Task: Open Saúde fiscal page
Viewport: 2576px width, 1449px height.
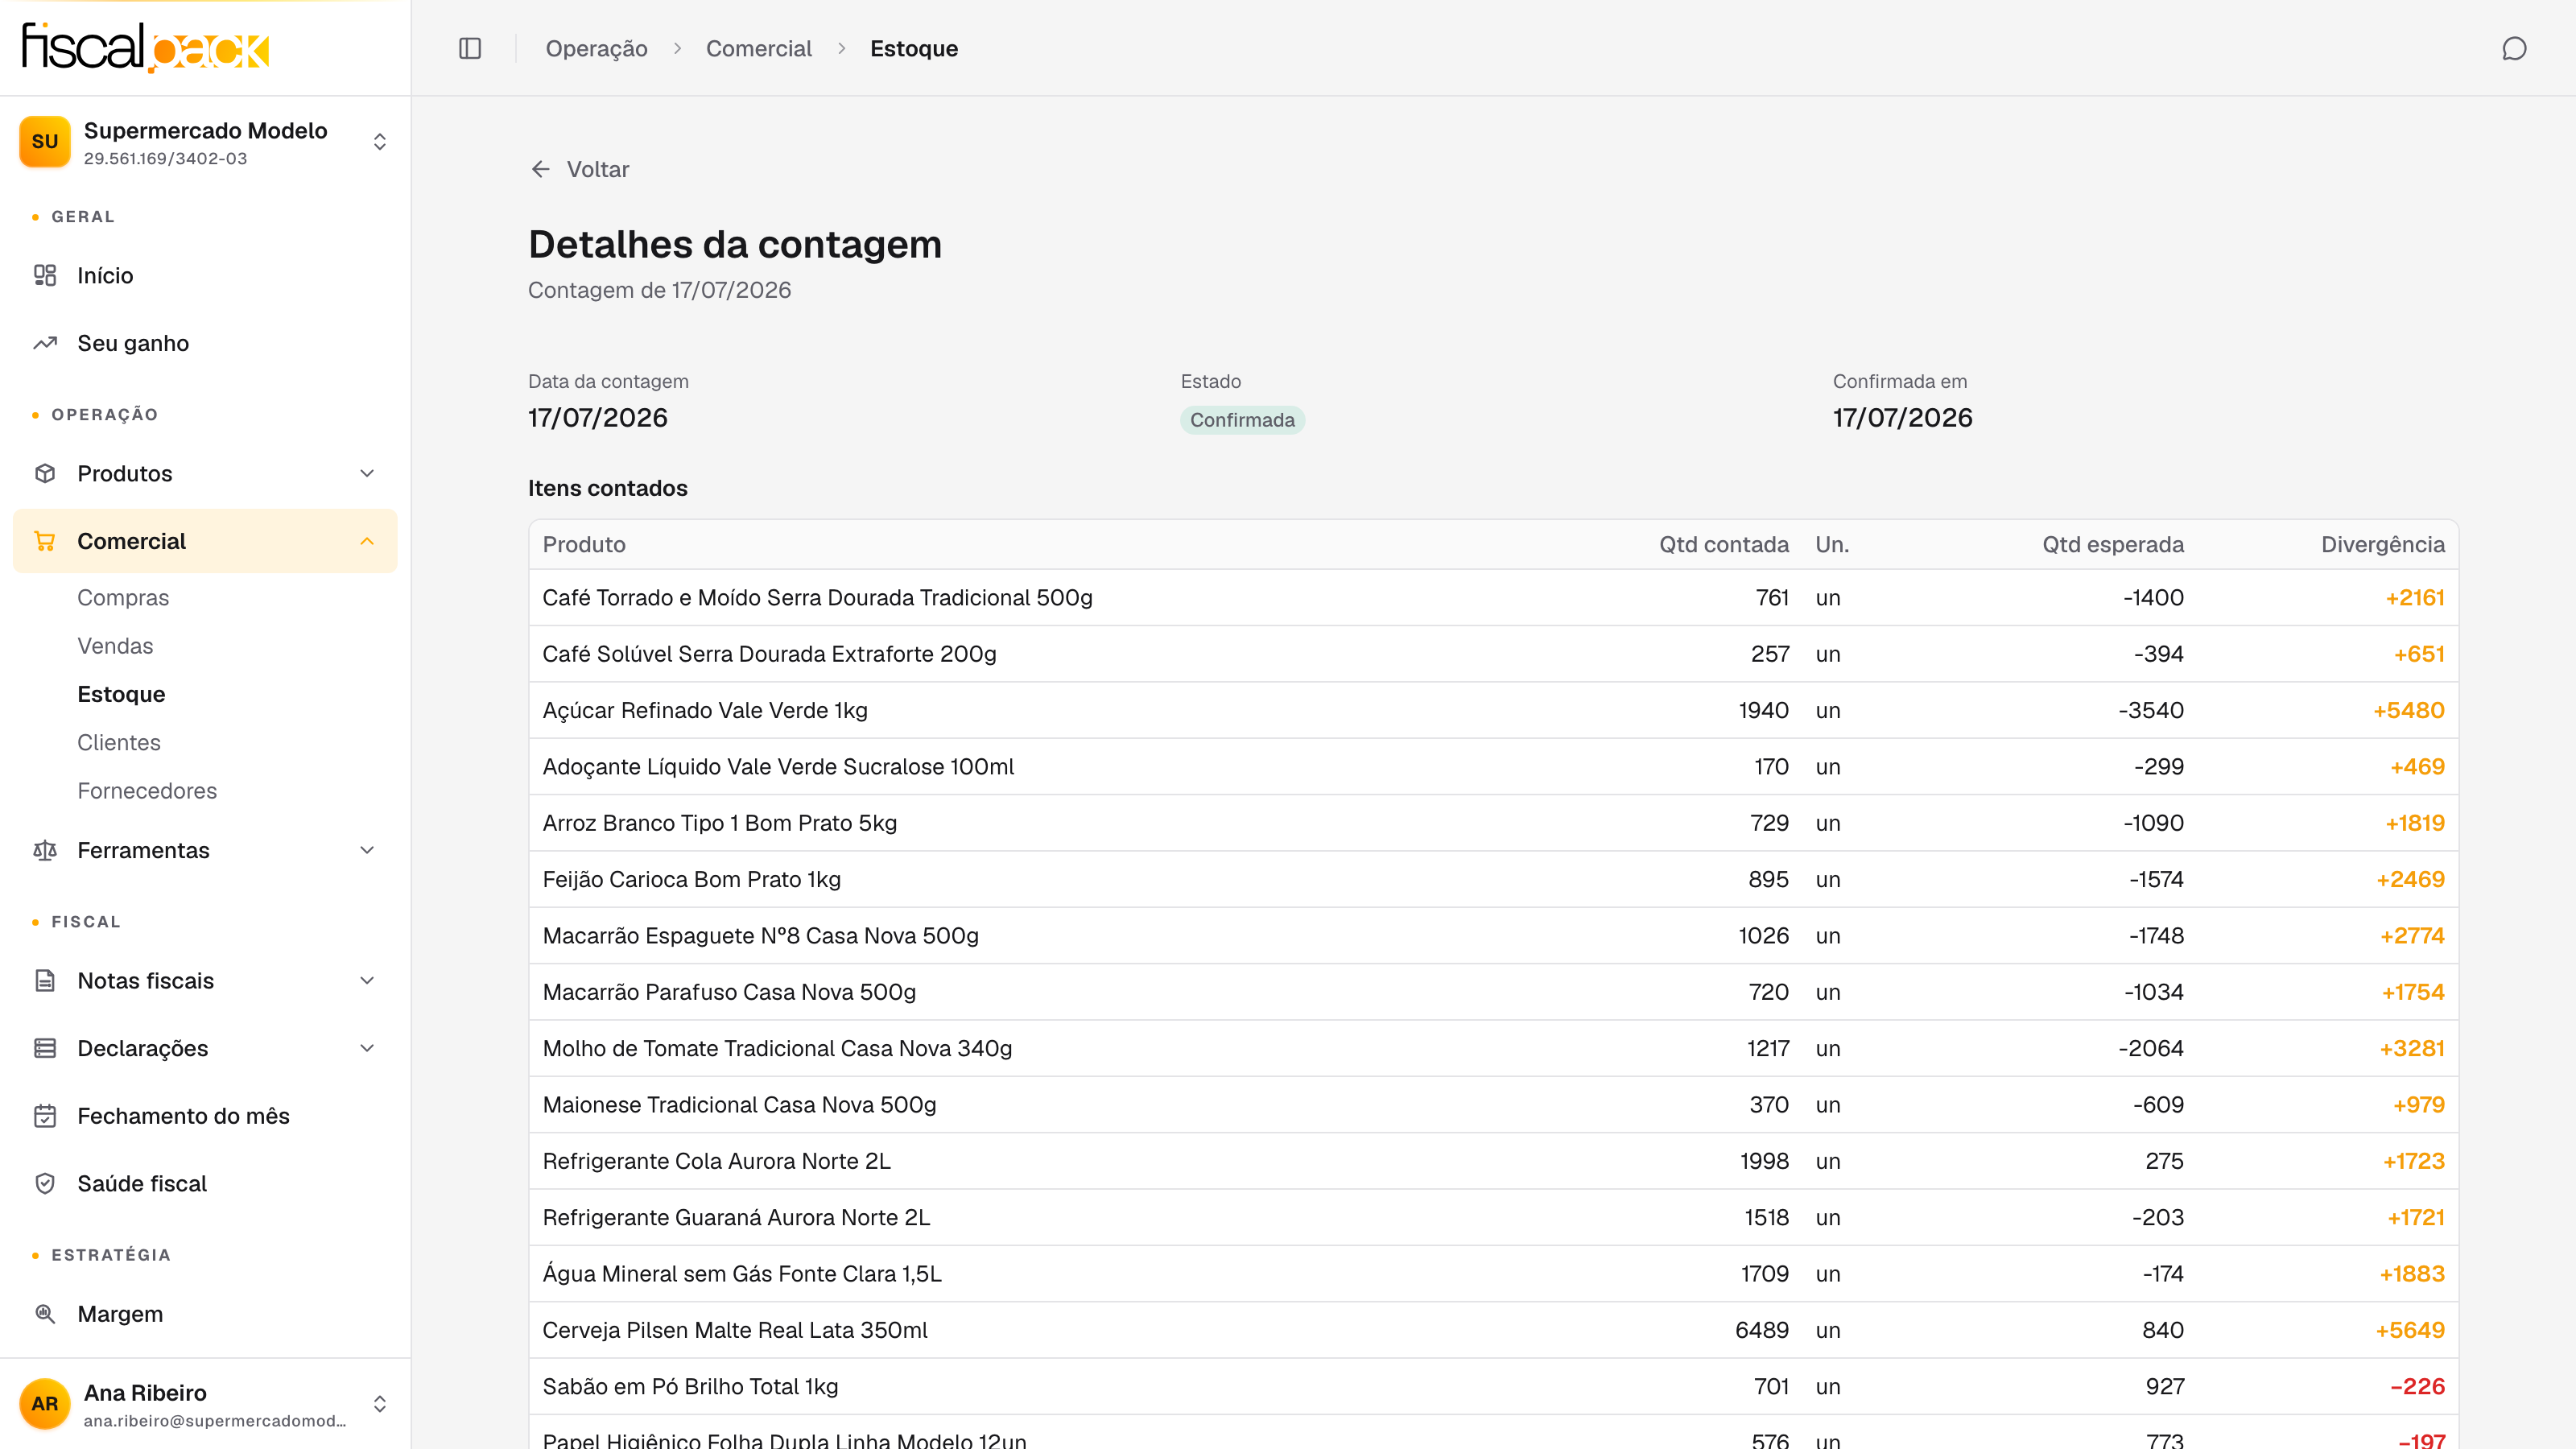Action: click(x=205, y=1183)
